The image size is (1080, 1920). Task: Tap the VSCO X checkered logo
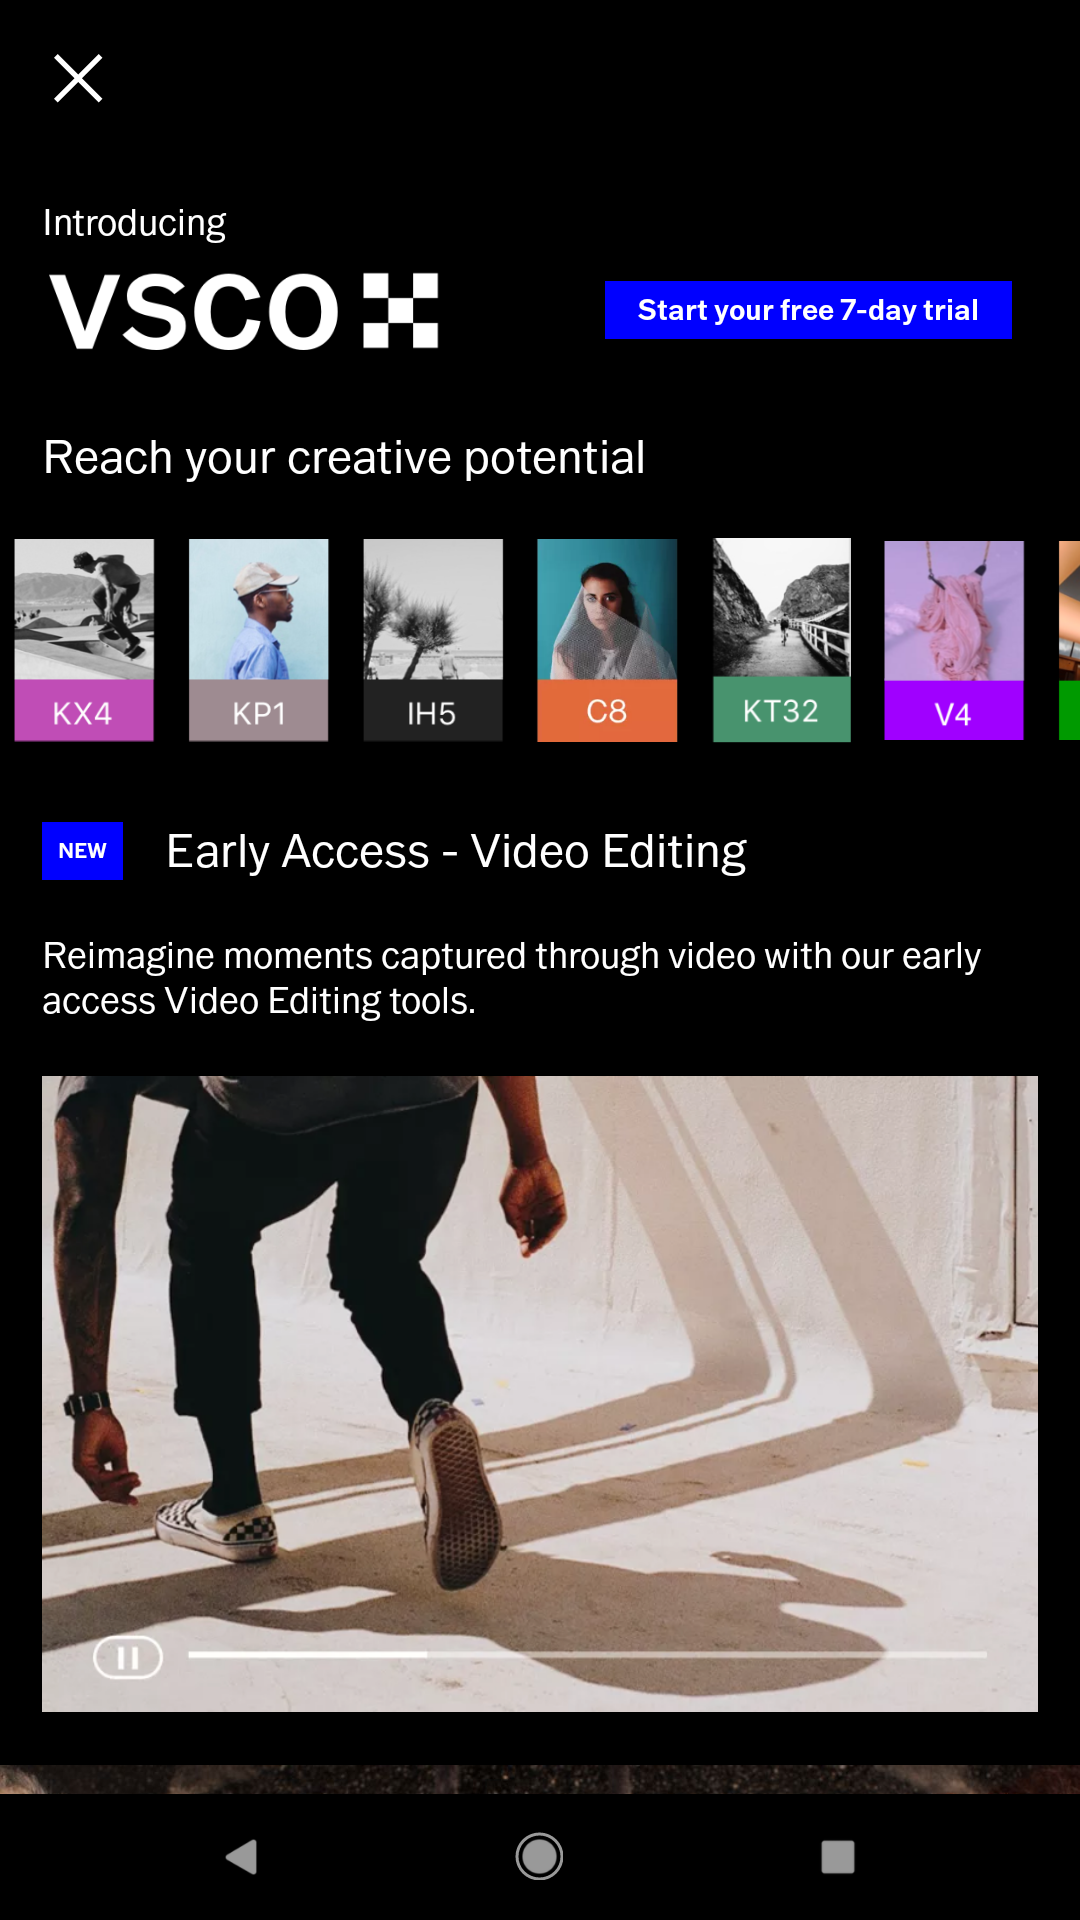pyautogui.click(x=401, y=311)
